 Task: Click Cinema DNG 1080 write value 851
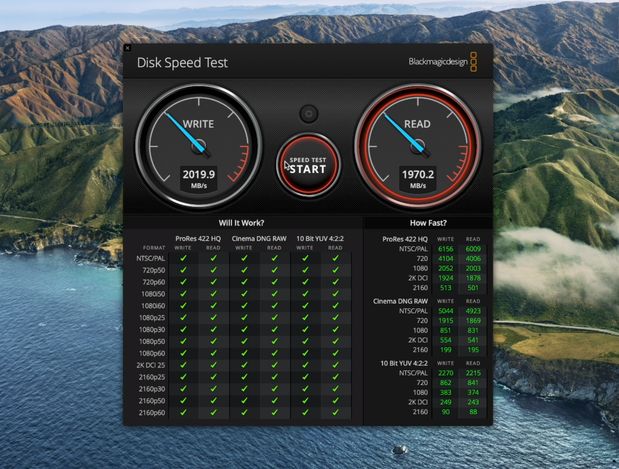click(446, 330)
